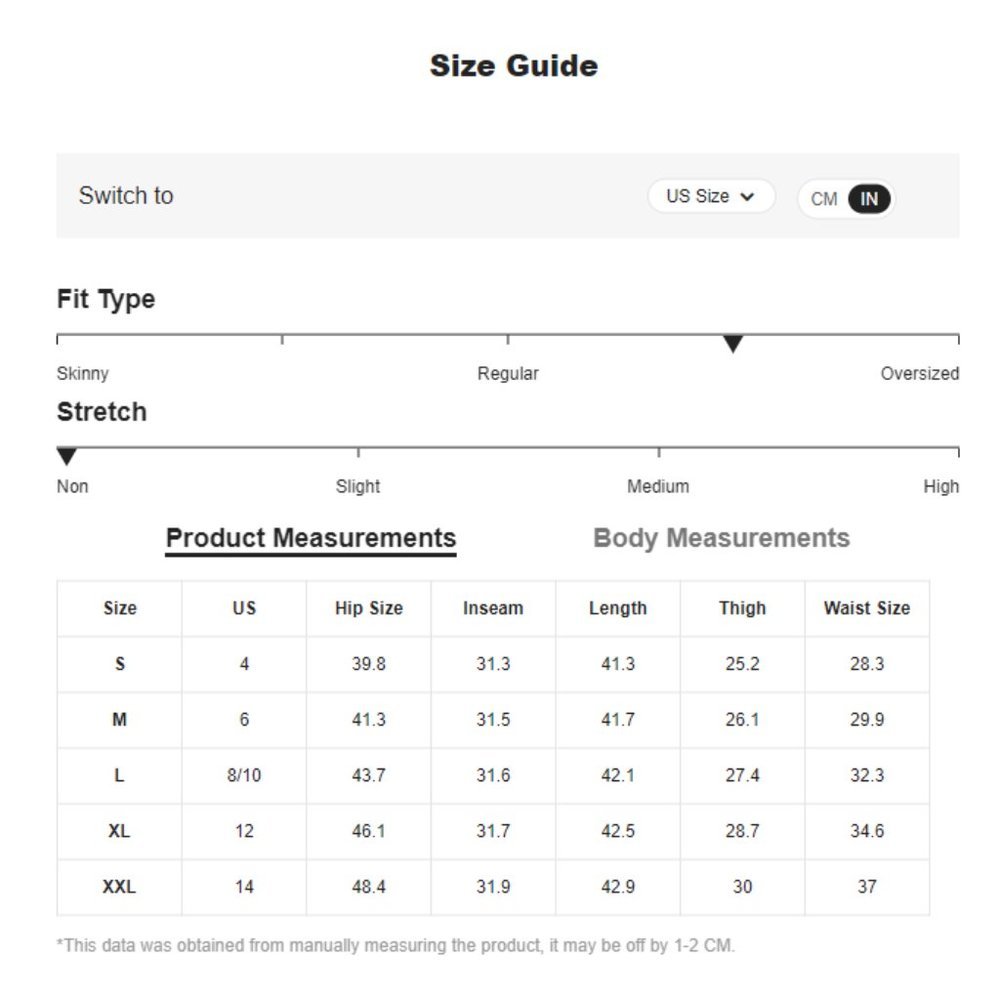The width and height of the screenshot is (1000, 1000).
Task: Click the Regular fit label
Action: (x=508, y=374)
